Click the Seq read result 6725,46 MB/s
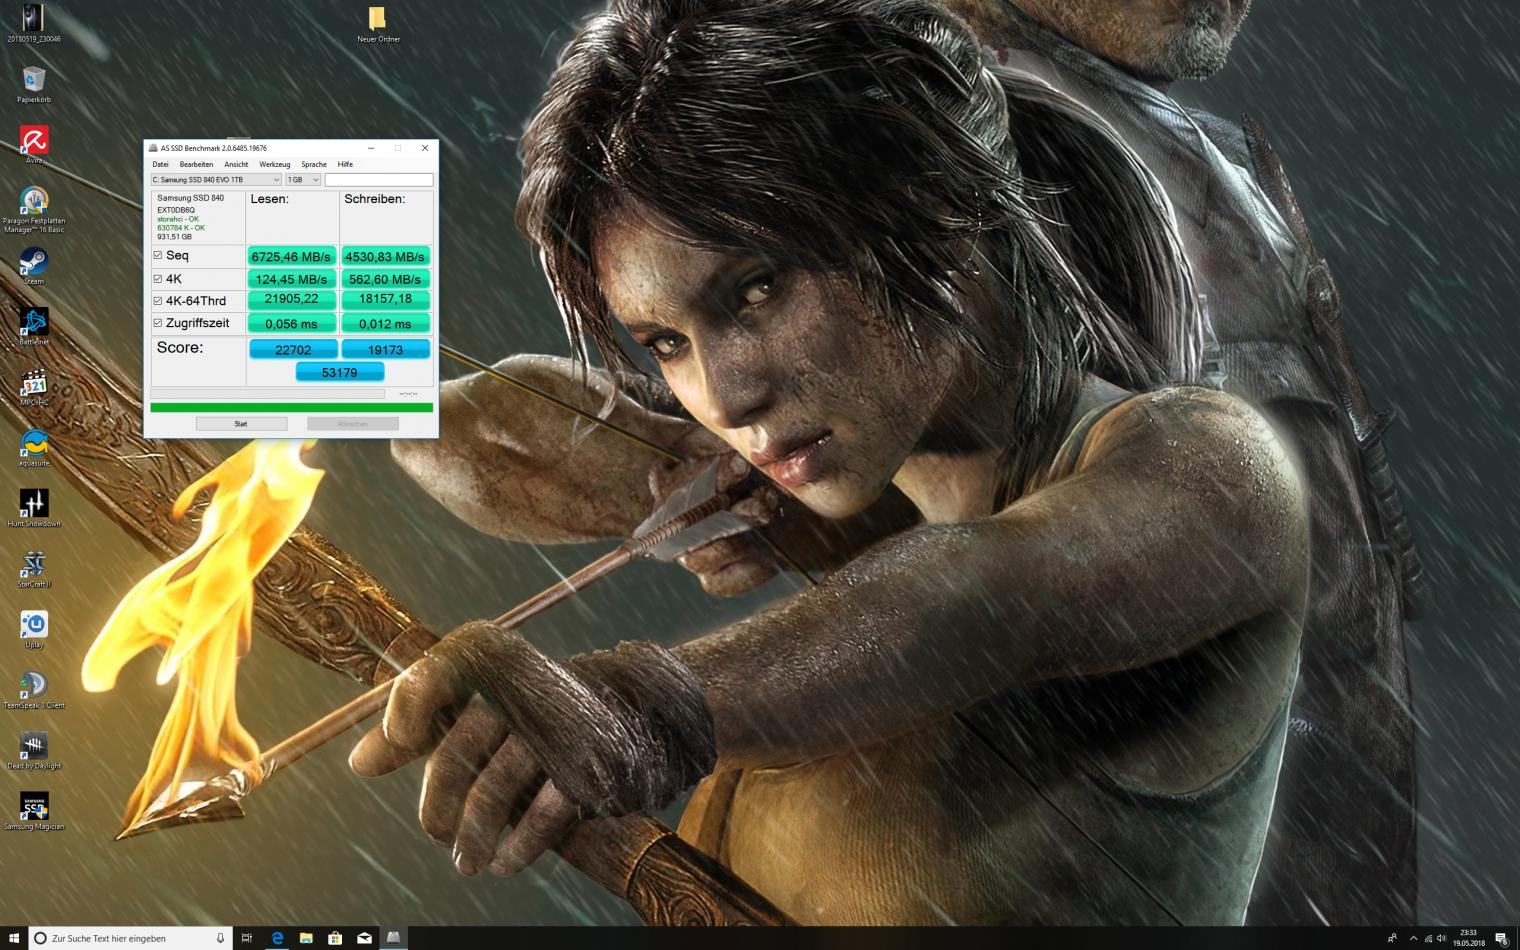This screenshot has height=950, width=1520. (291, 256)
